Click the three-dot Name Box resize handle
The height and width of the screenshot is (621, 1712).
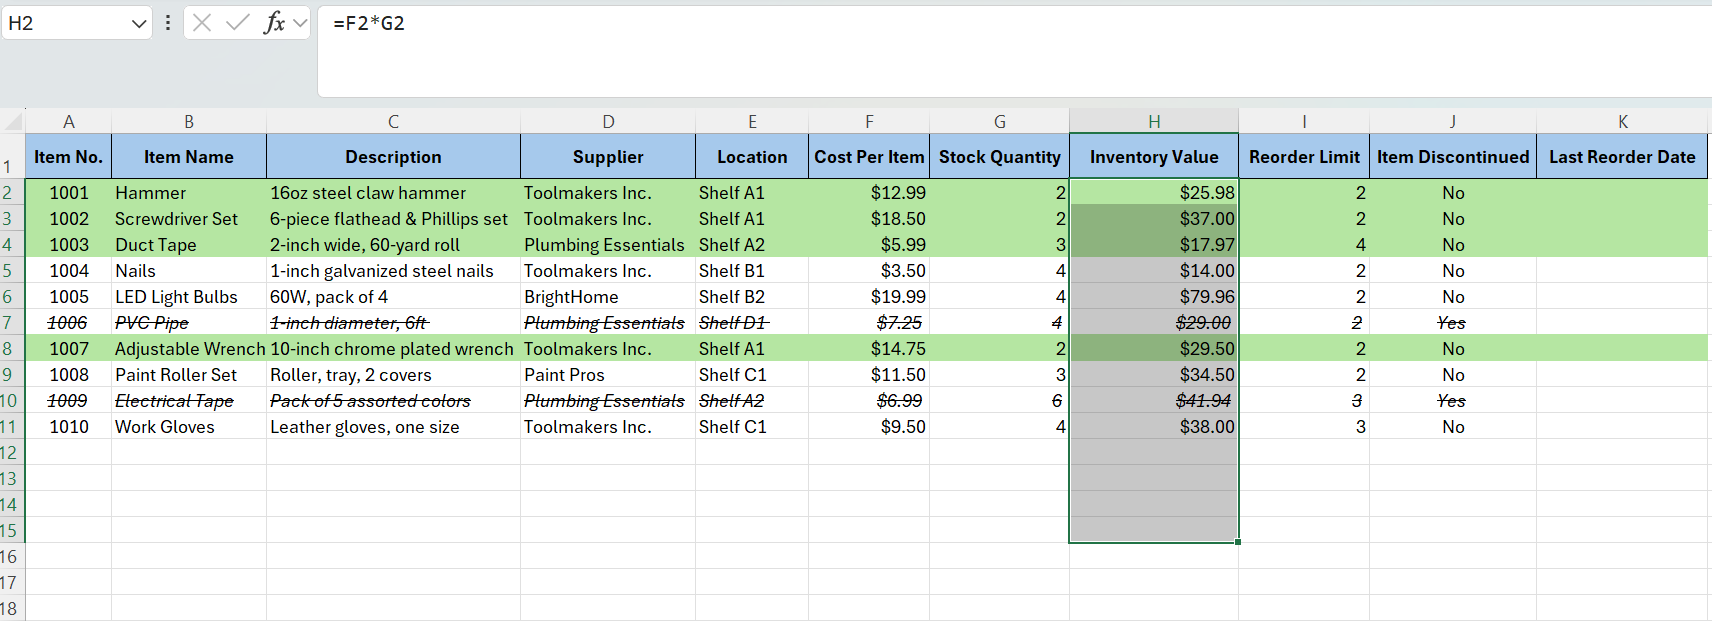point(168,23)
